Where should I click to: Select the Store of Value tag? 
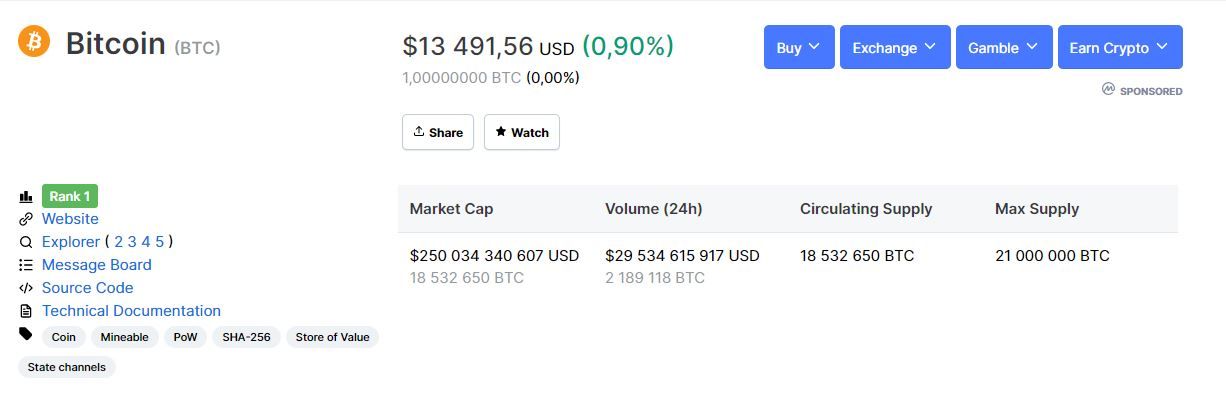pos(332,337)
